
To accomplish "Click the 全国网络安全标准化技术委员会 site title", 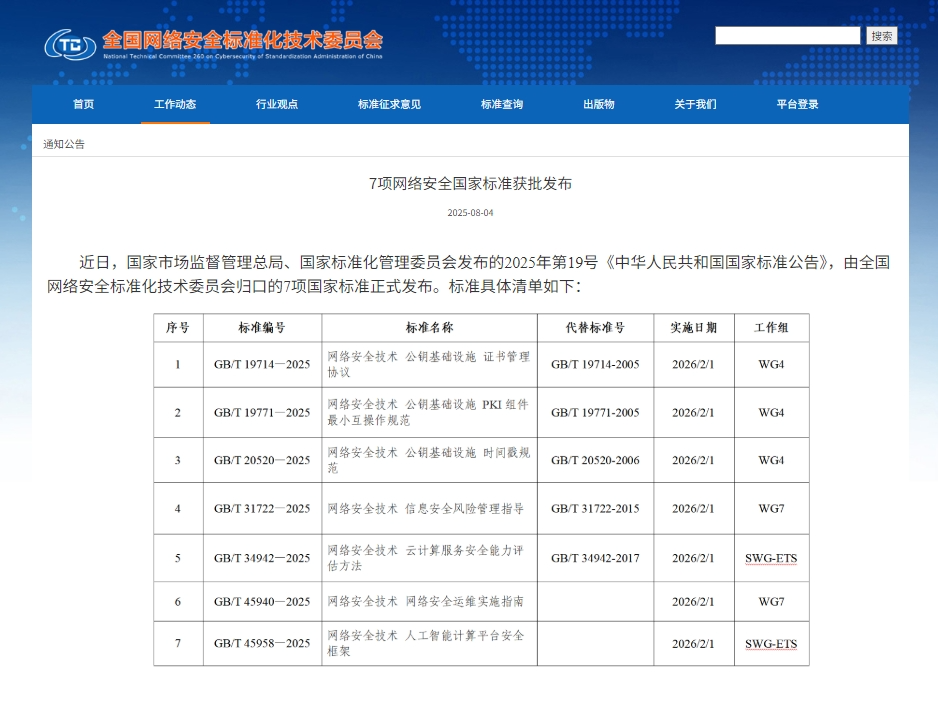I will click(242, 40).
